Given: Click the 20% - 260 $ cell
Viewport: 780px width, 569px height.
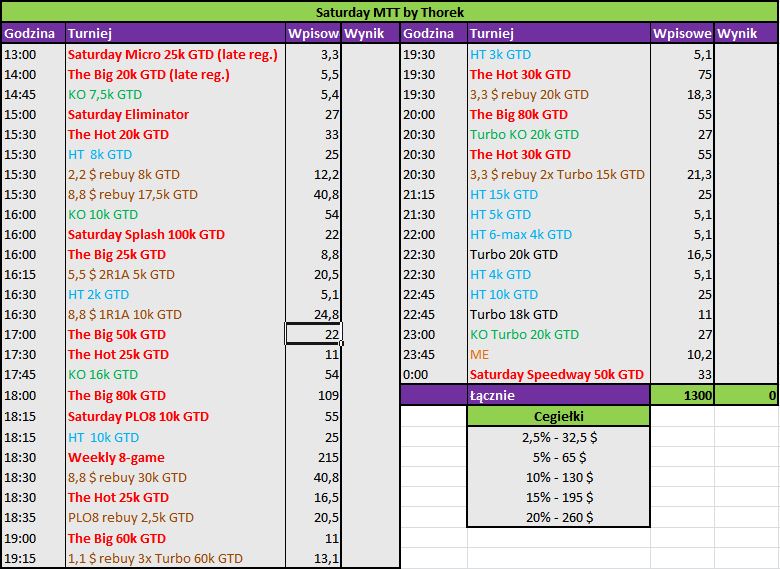Looking at the screenshot, I should point(559,517).
